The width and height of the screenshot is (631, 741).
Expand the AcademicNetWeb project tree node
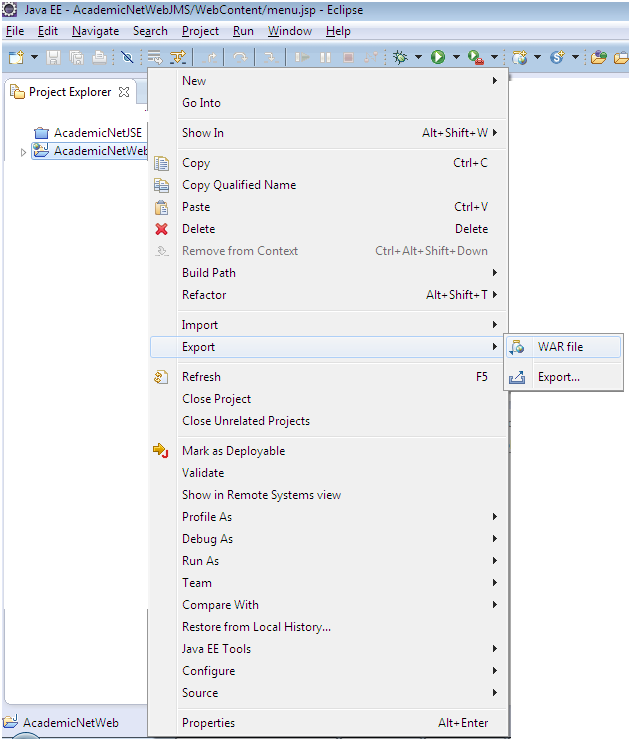[x=24, y=152]
